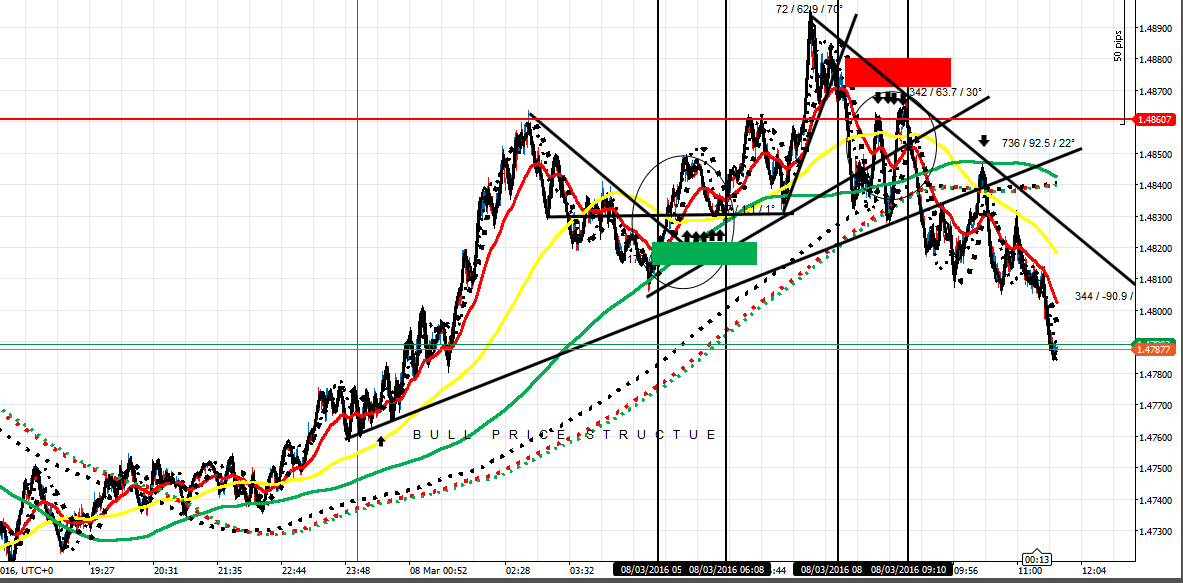Select the '736 / 92.5 / 22°' annotation
The height and width of the screenshot is (583, 1183).
tap(1037, 143)
